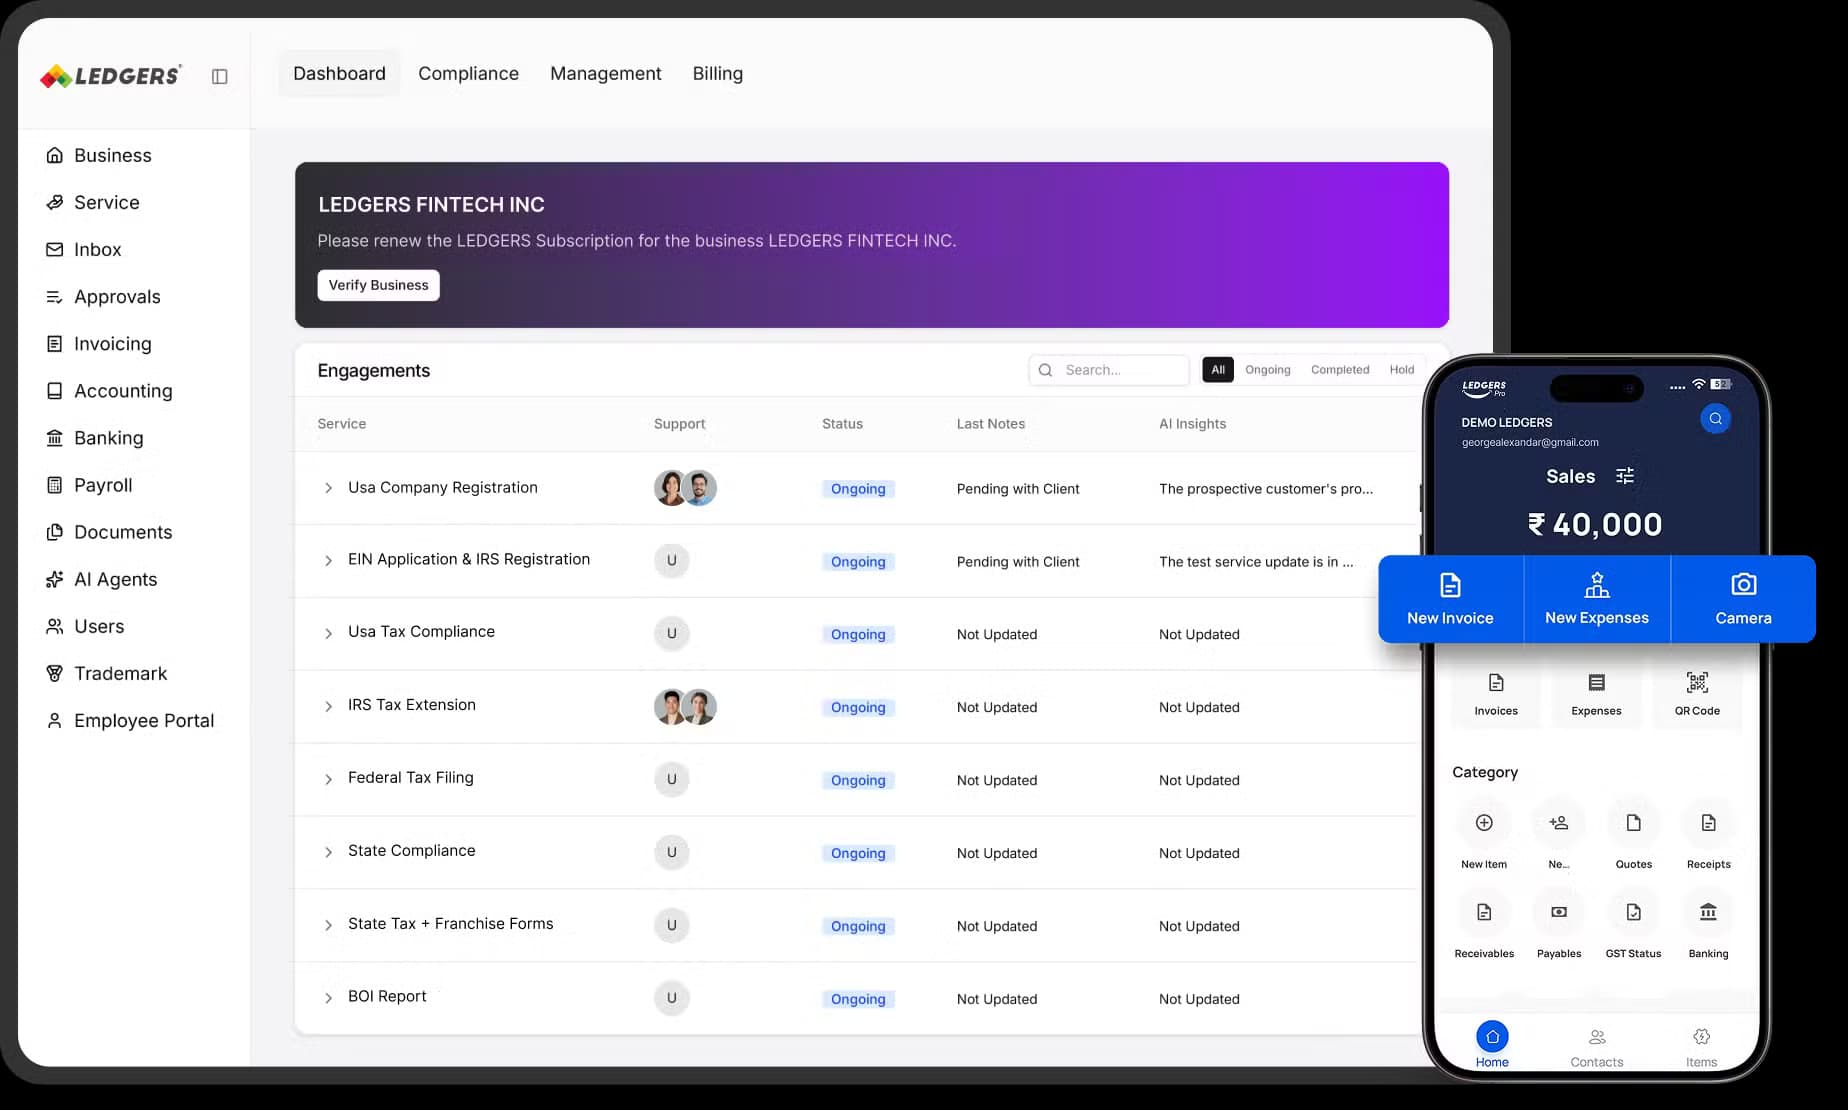Expand Federal Tax Filing row
The height and width of the screenshot is (1110, 1848).
[x=328, y=780]
